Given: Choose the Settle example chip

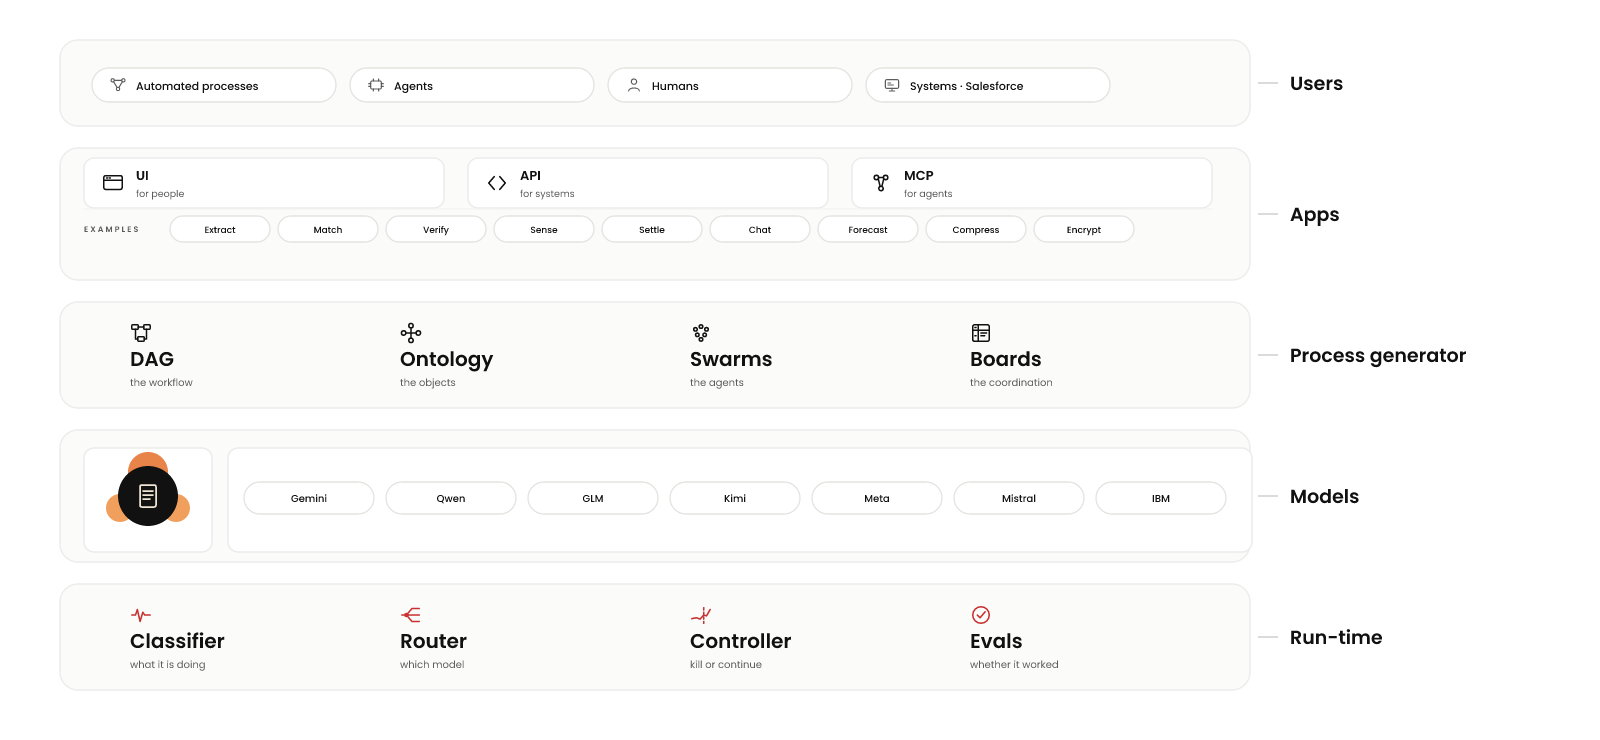Looking at the screenshot, I should tap(652, 229).
